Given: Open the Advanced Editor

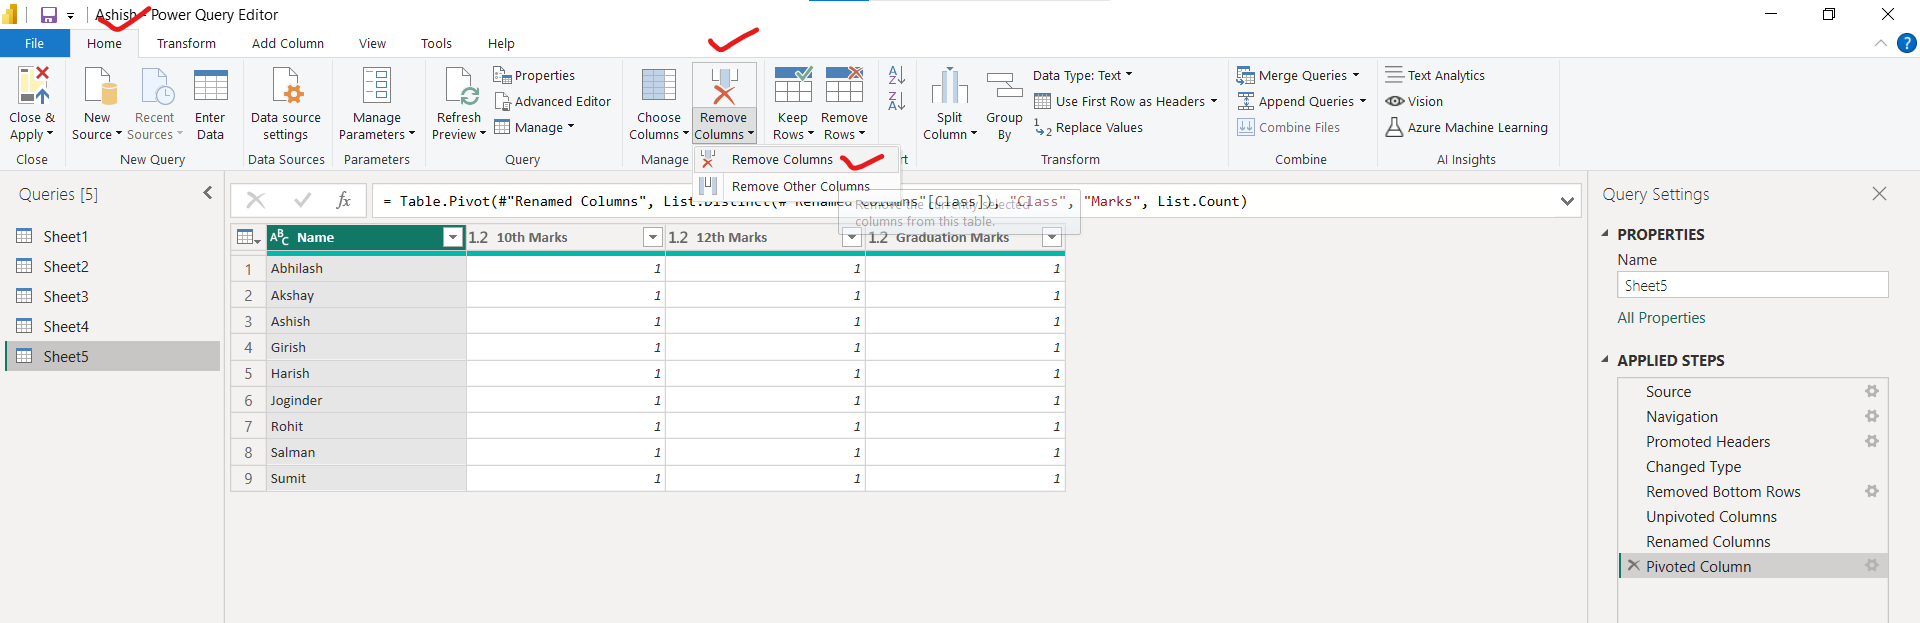Looking at the screenshot, I should [x=552, y=101].
